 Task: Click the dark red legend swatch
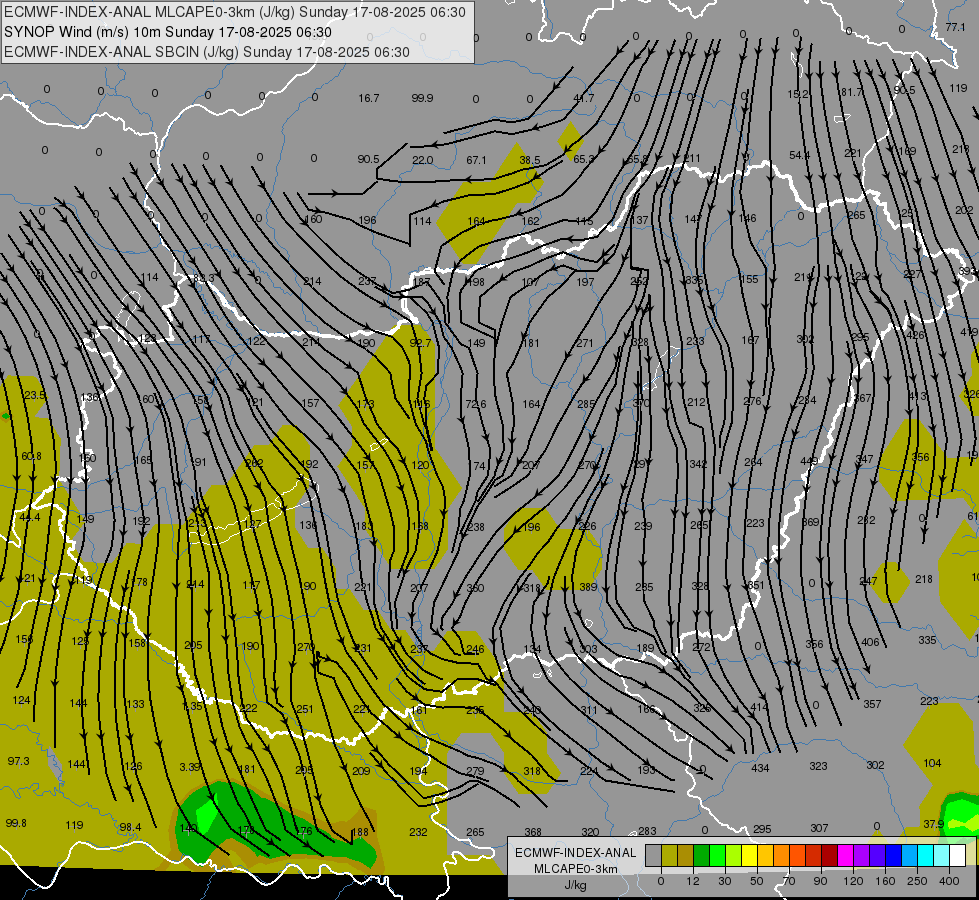tap(829, 855)
